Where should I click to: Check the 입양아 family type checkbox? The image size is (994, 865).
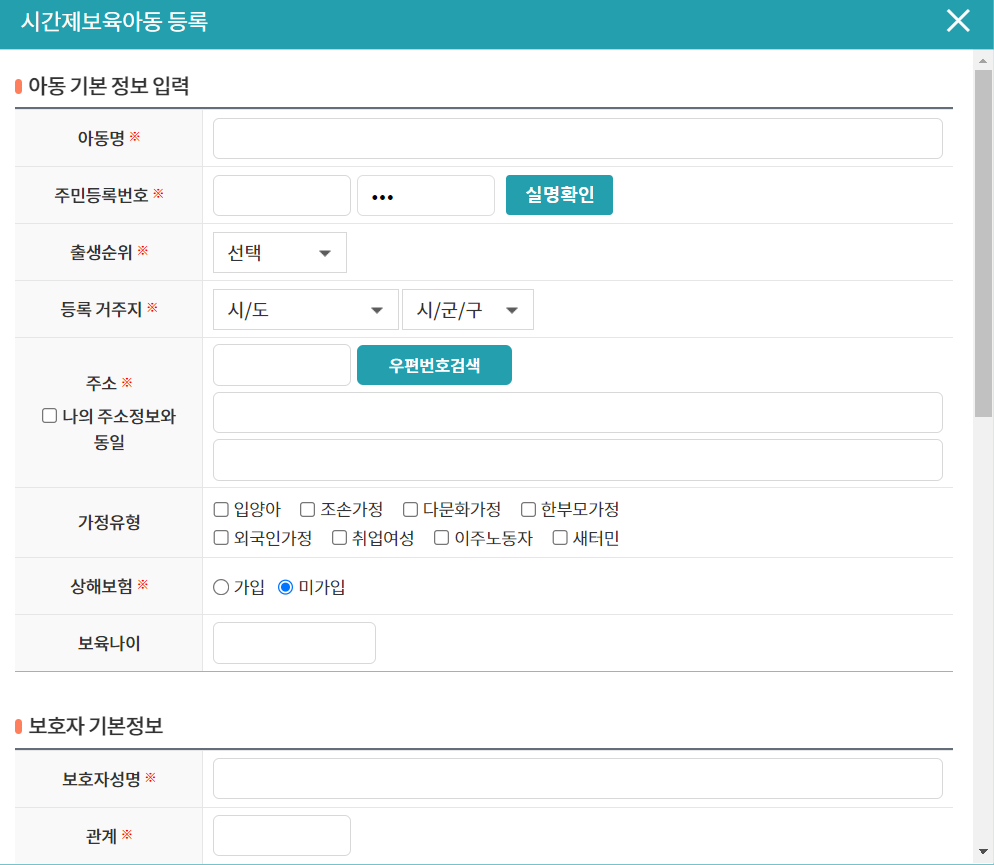[x=220, y=509]
